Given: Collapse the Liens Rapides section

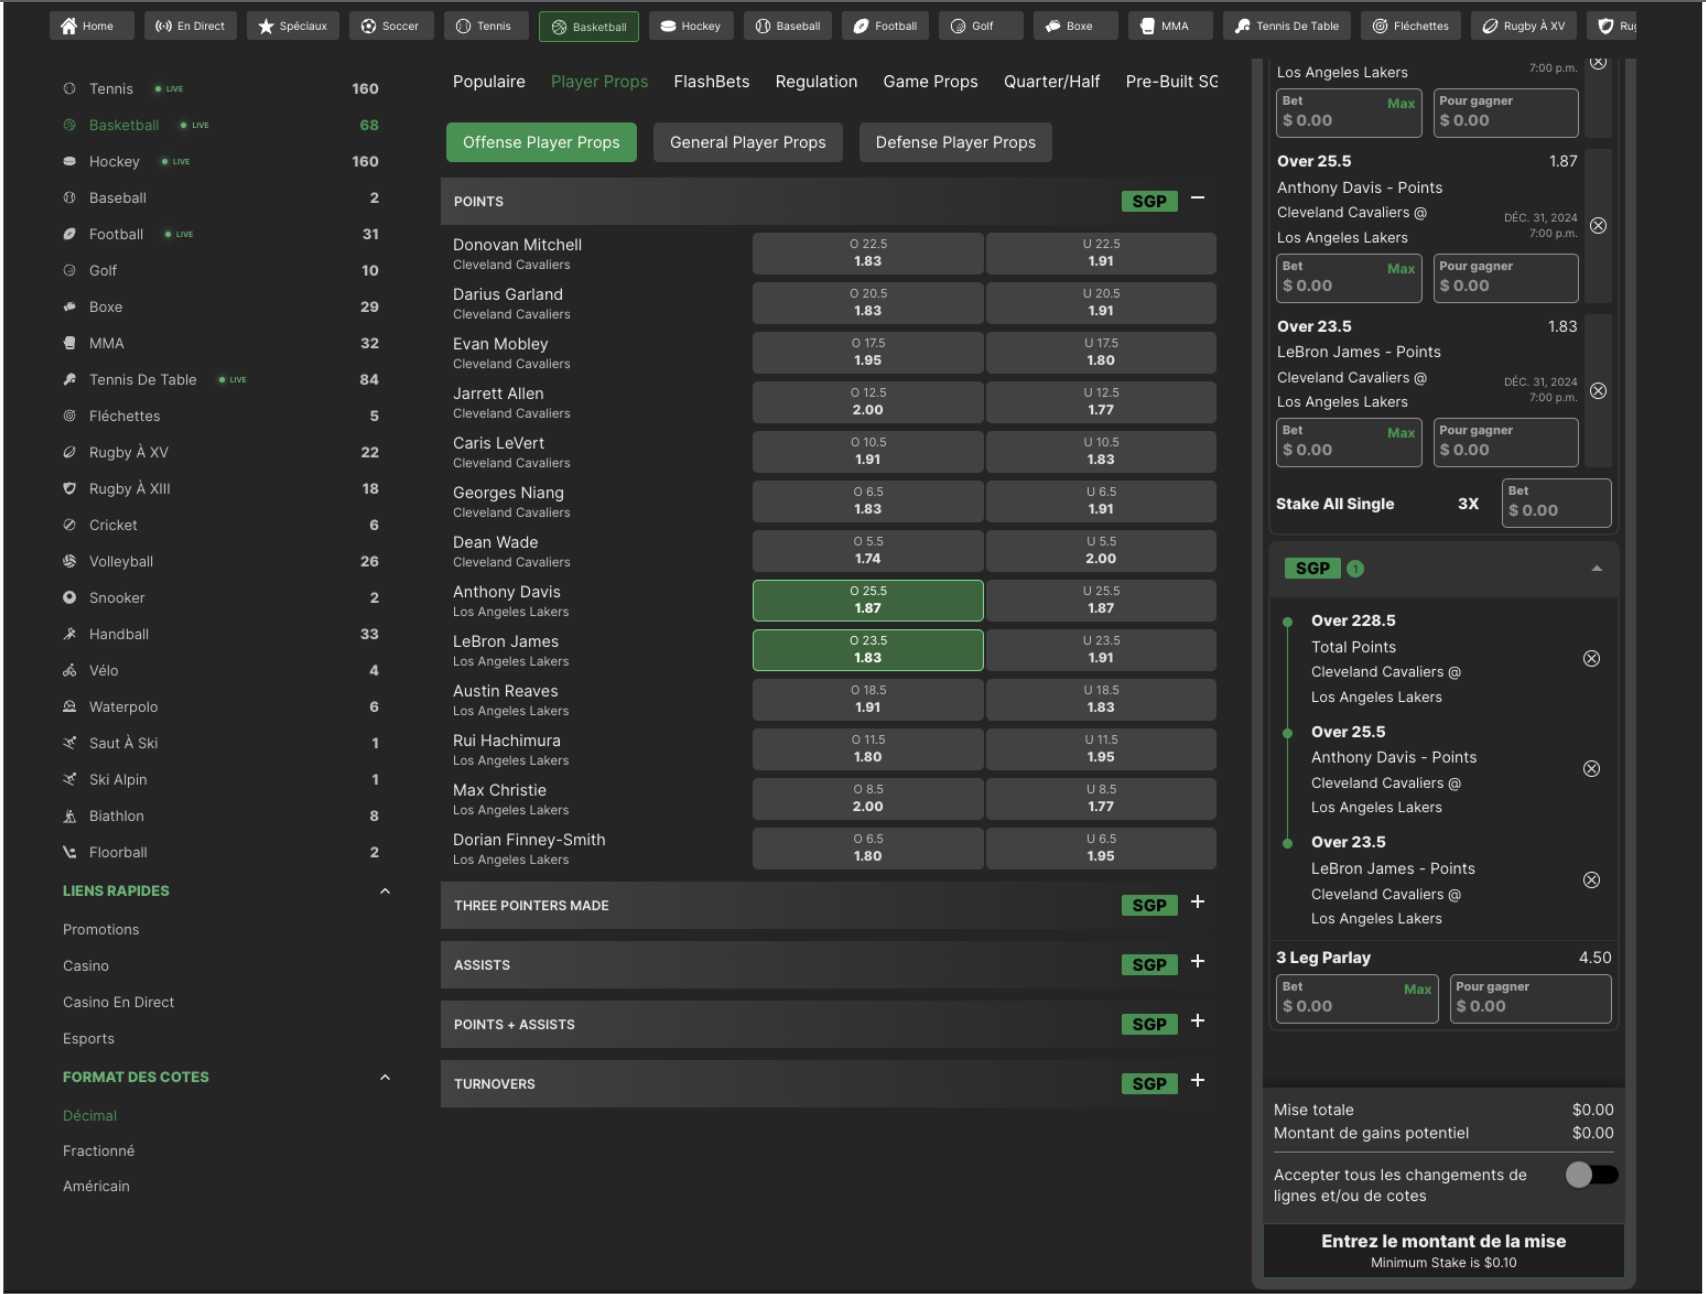Looking at the screenshot, I should (385, 891).
